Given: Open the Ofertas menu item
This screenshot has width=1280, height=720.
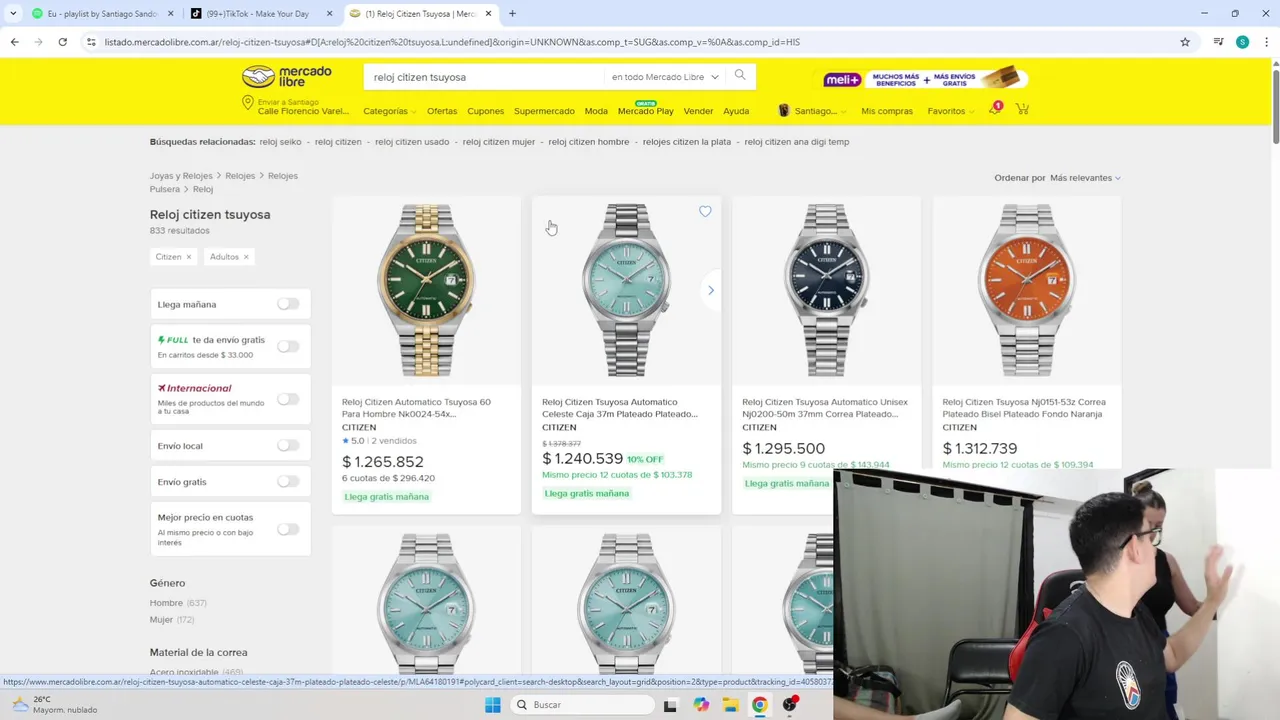Looking at the screenshot, I should [442, 111].
